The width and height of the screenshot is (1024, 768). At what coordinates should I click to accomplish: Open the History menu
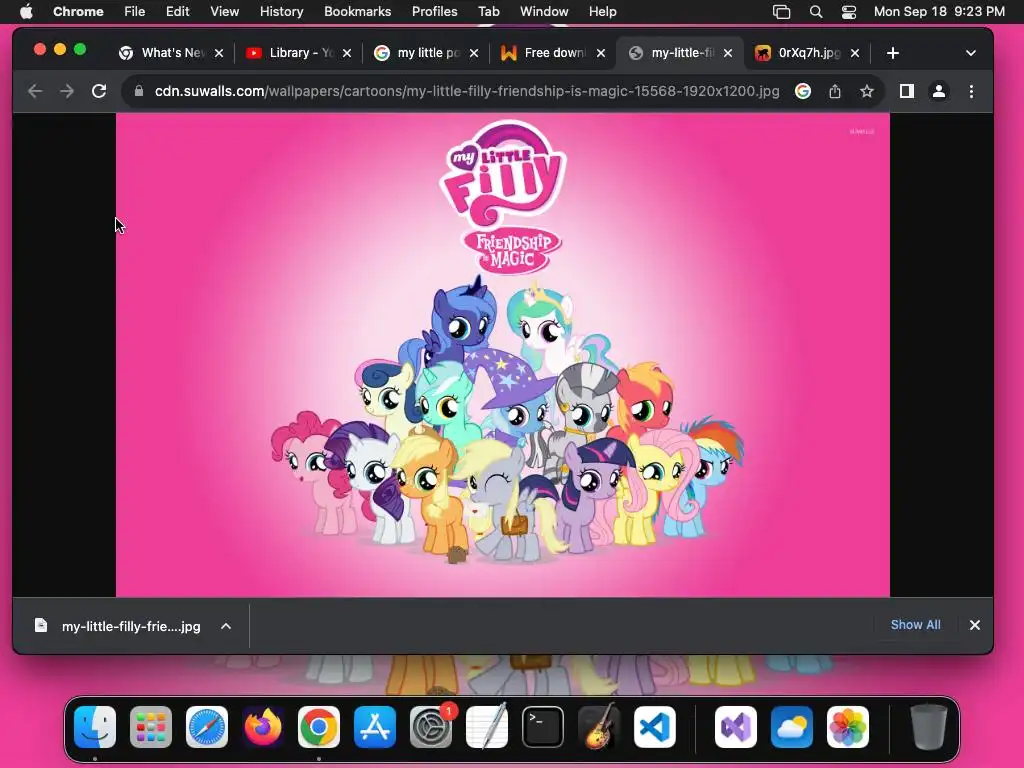(x=281, y=12)
